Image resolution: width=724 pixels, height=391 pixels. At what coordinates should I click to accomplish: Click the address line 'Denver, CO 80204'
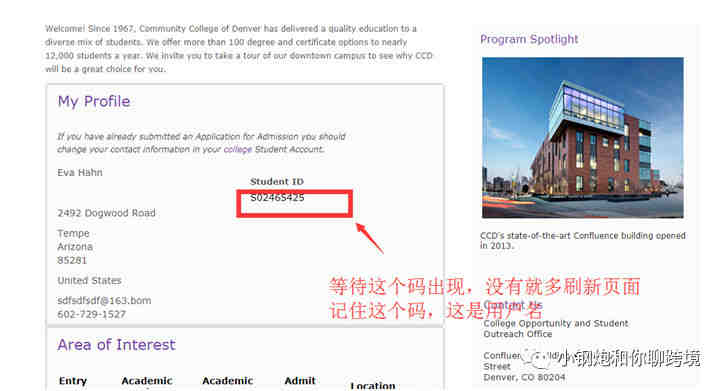pyautogui.click(x=524, y=377)
